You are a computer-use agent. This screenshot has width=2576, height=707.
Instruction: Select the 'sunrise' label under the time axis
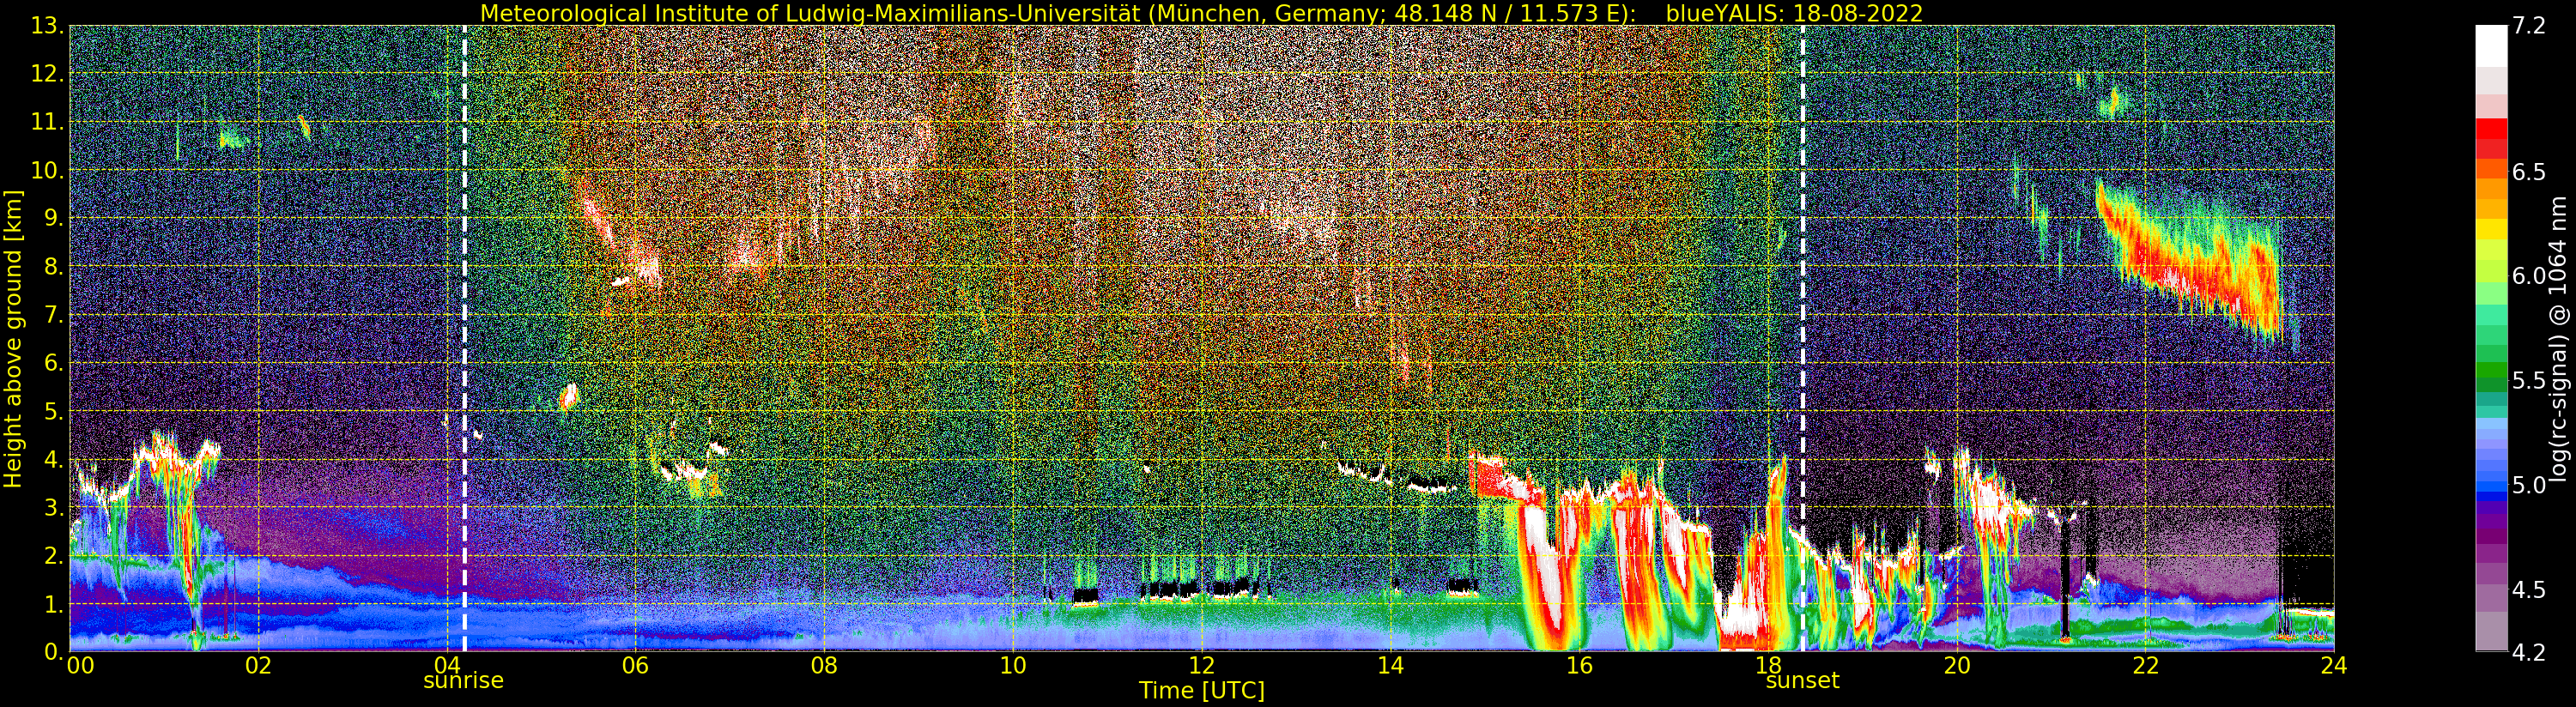point(464,681)
